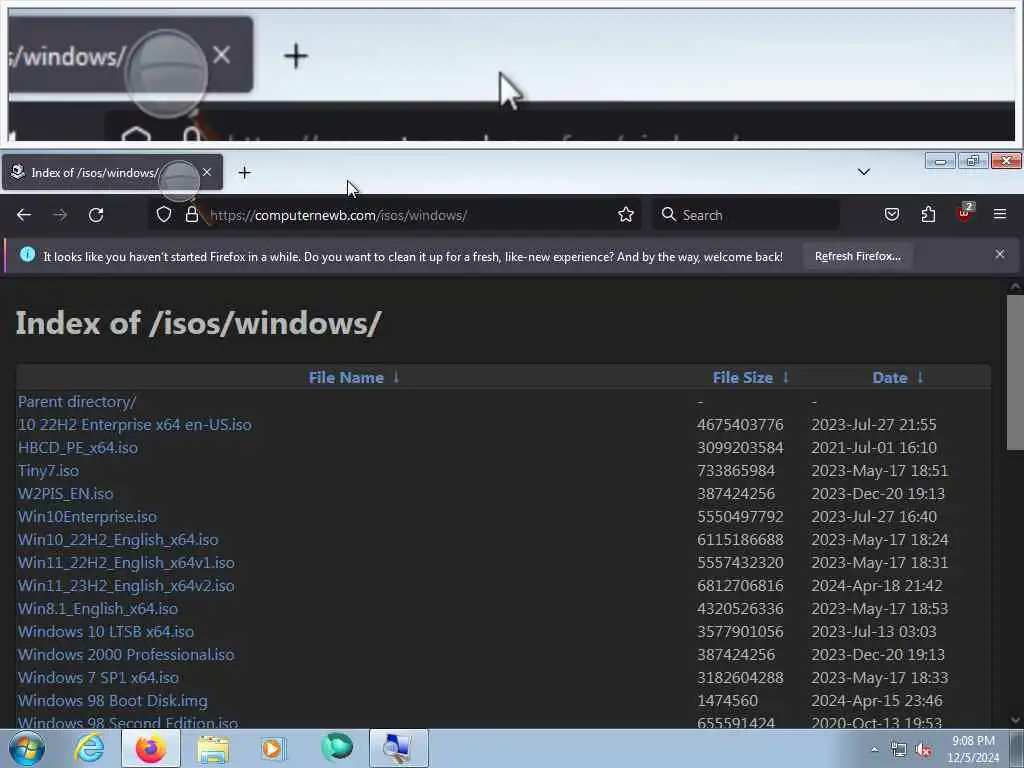Click file size 6812706816

coord(740,585)
